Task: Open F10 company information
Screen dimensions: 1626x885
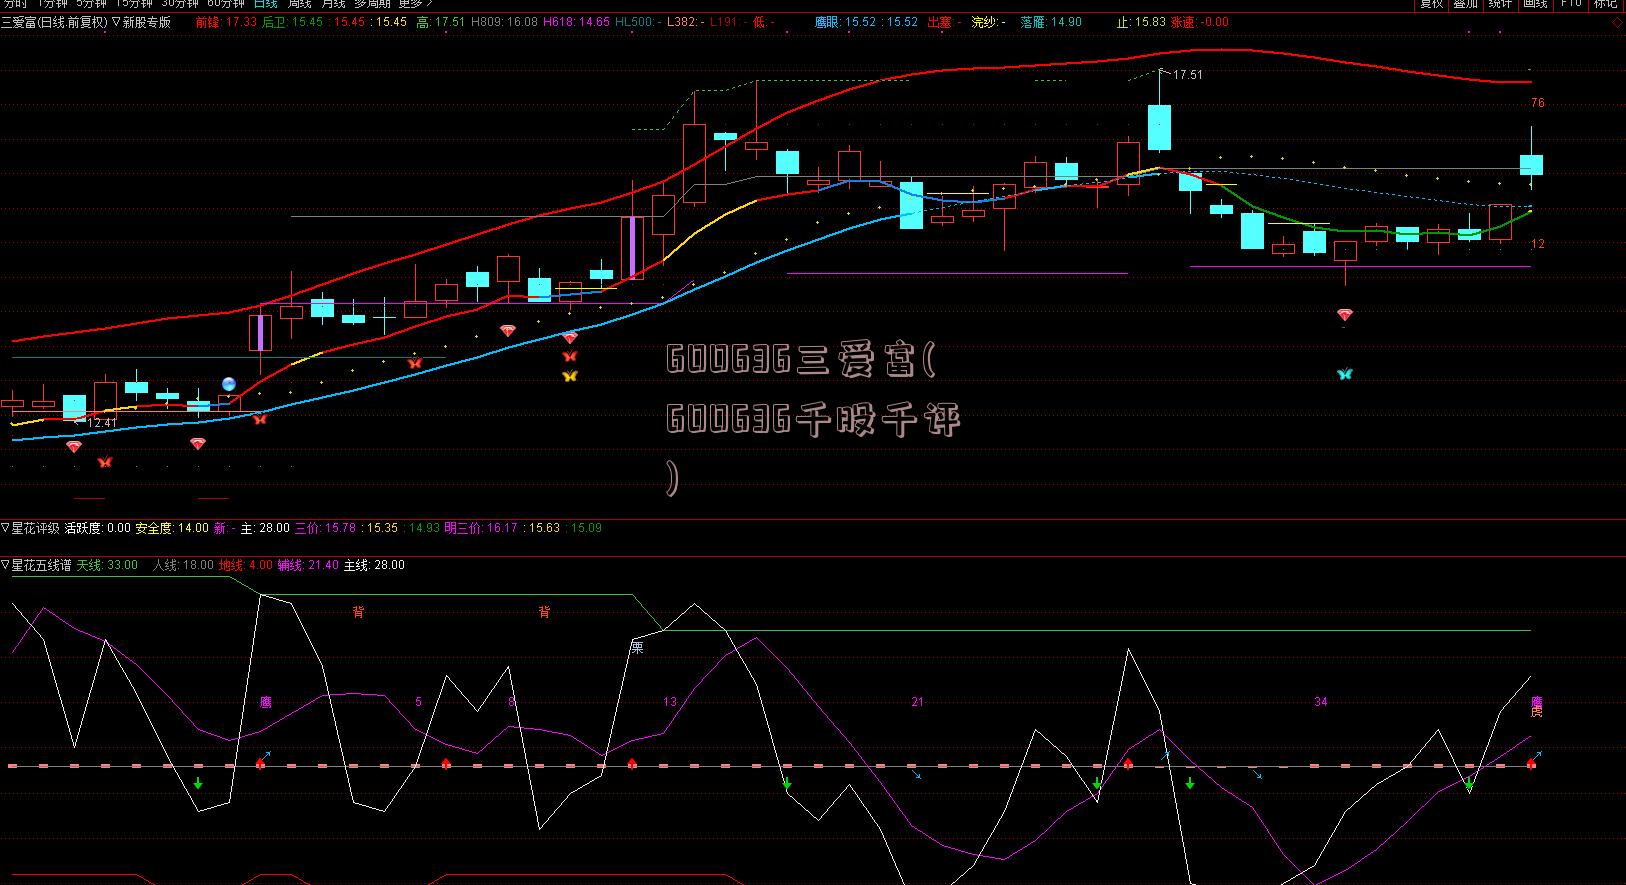Action: 1571,4
